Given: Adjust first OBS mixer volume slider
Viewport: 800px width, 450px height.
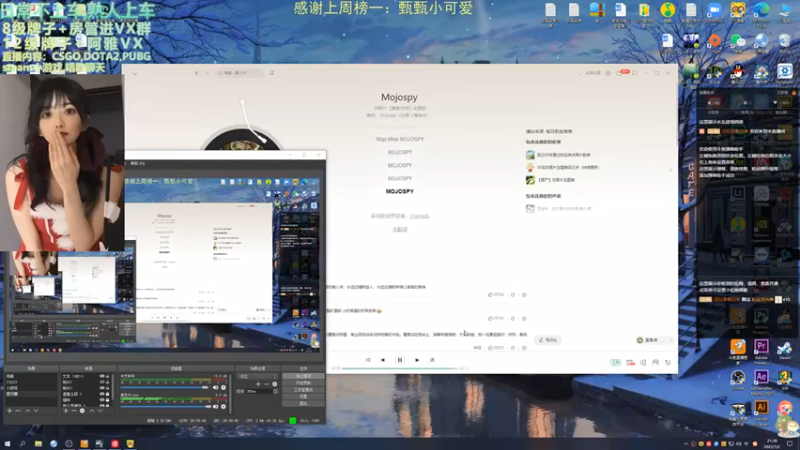Looking at the screenshot, I should [164, 387].
